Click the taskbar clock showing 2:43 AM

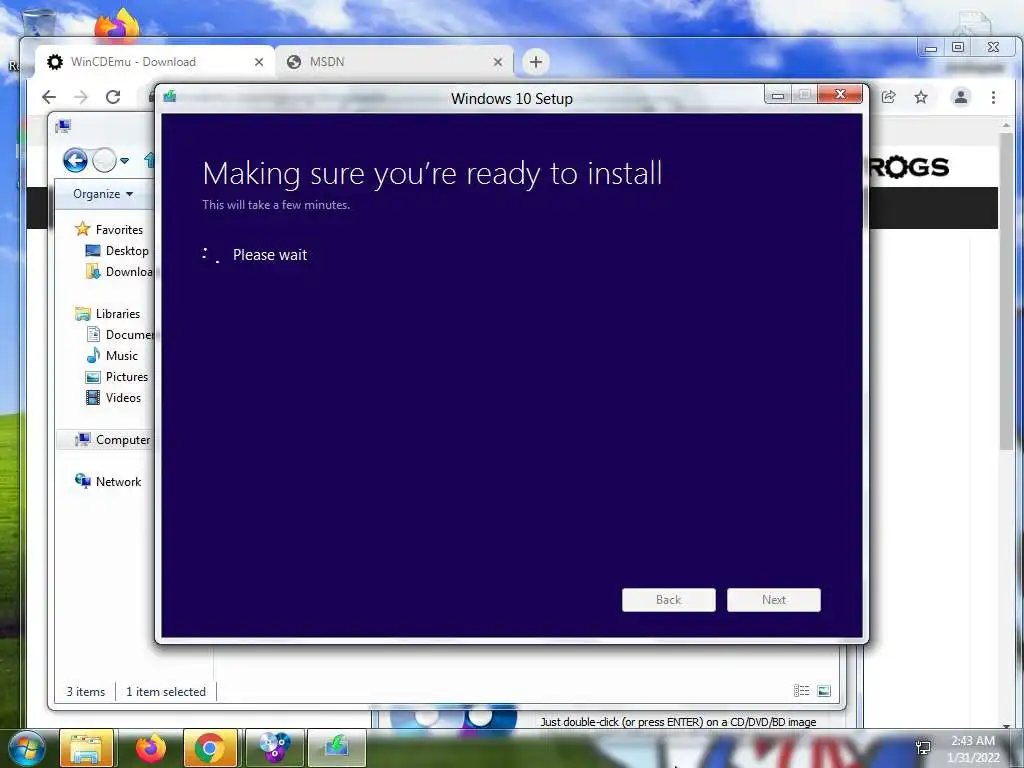click(x=973, y=749)
